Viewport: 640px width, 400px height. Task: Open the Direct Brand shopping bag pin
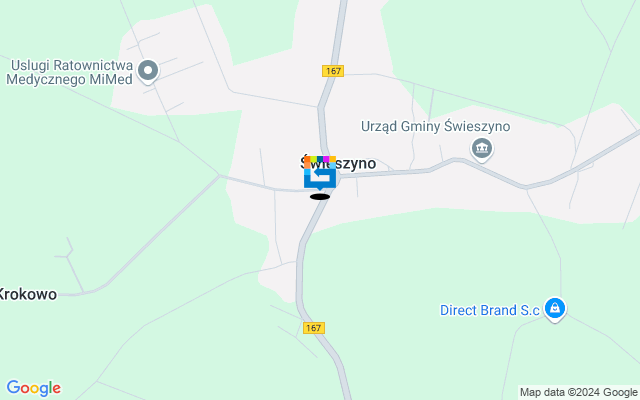pos(555,309)
